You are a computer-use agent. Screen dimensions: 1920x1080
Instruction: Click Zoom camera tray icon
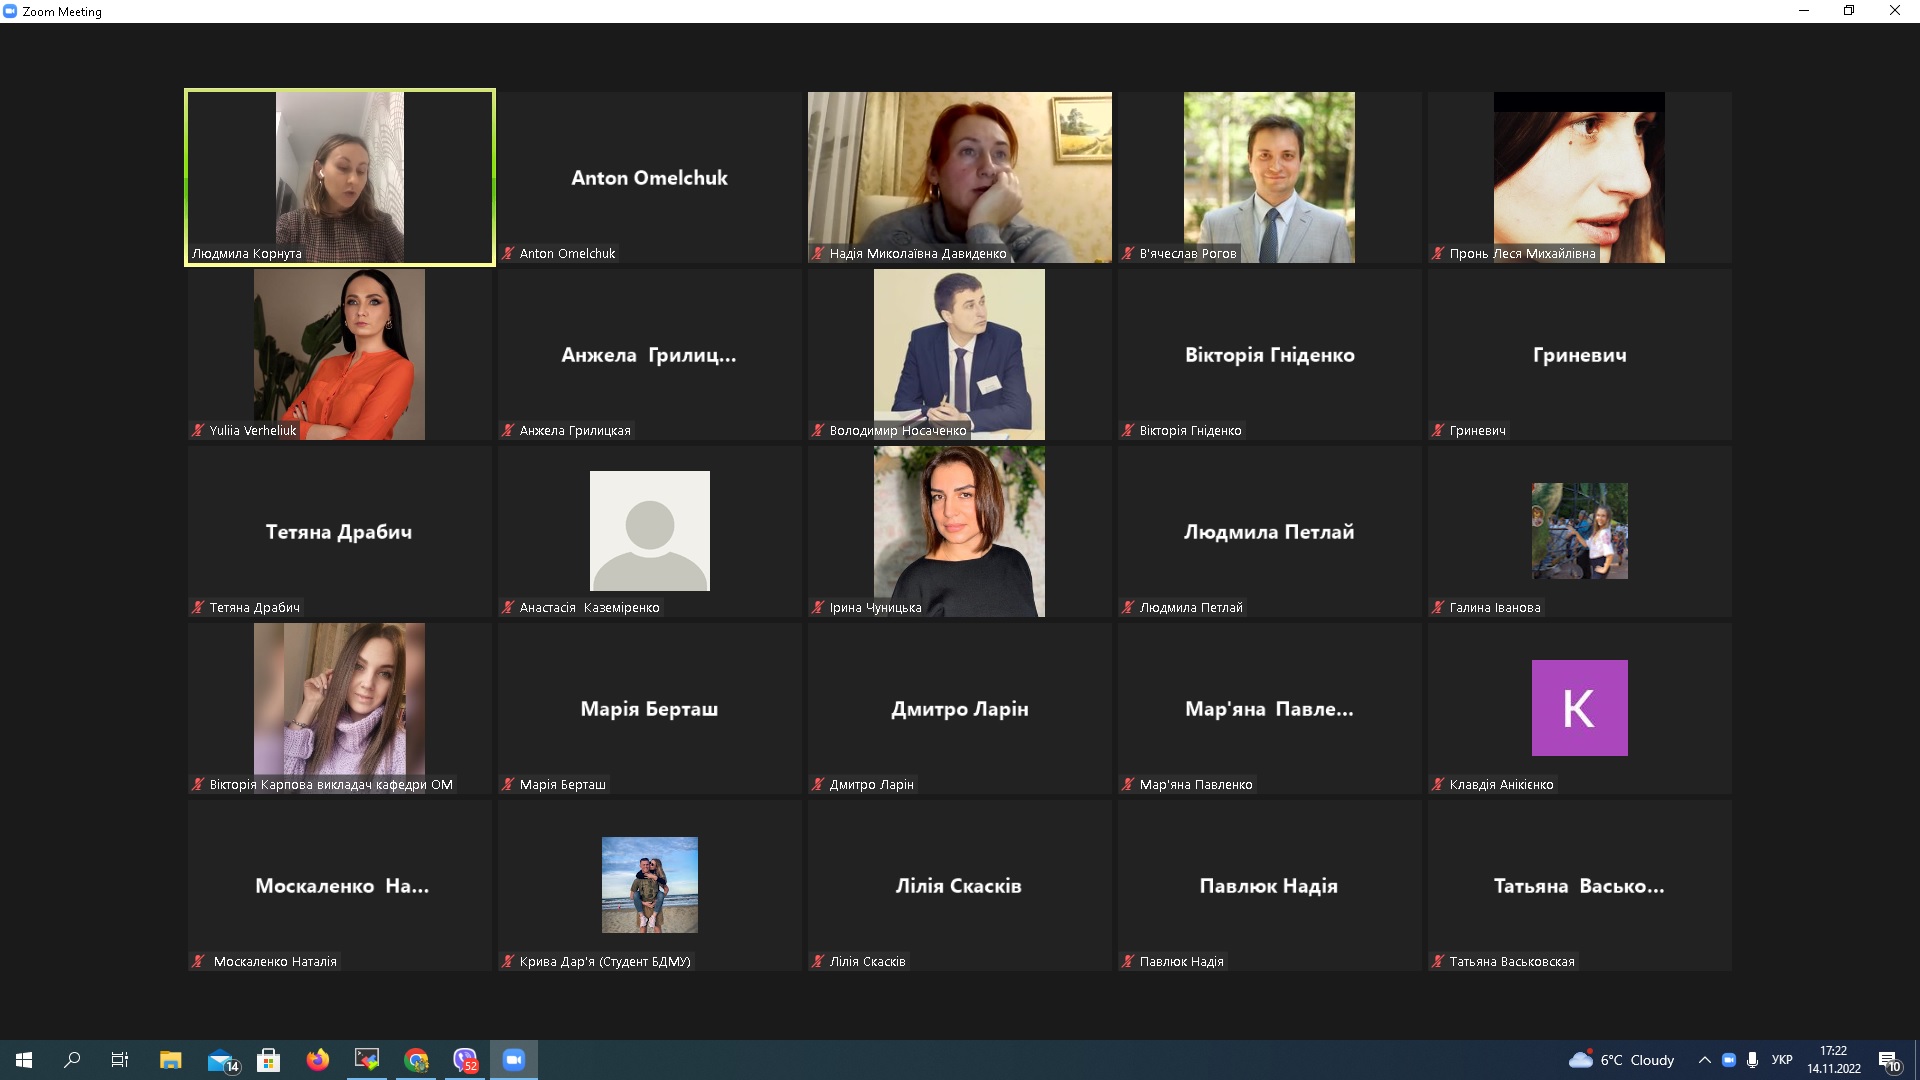point(1728,1060)
